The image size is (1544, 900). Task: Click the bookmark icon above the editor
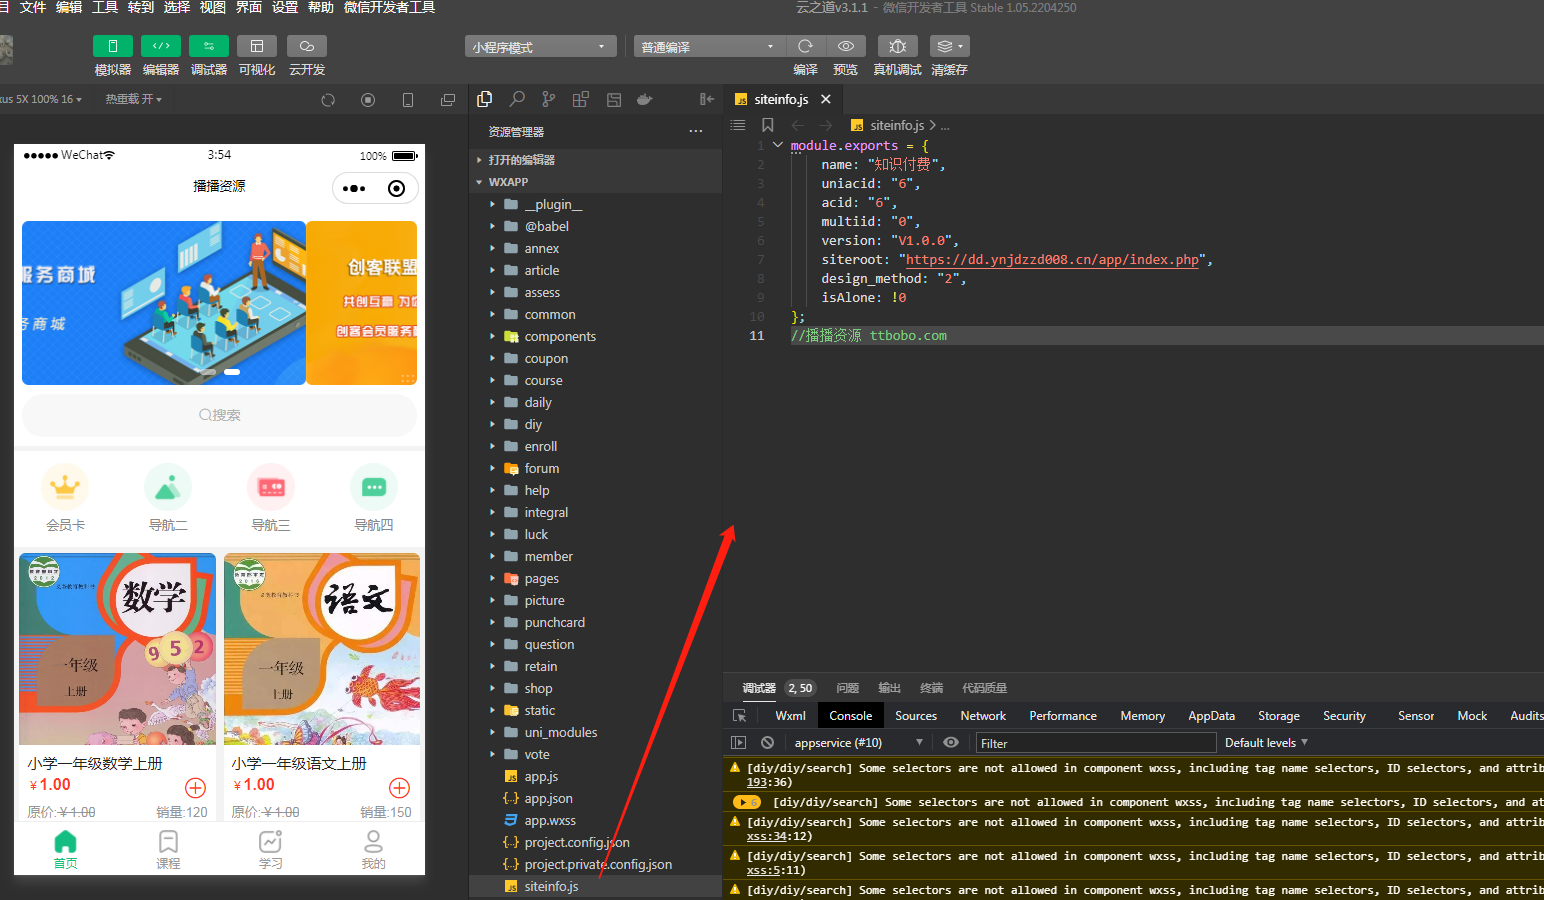768,125
